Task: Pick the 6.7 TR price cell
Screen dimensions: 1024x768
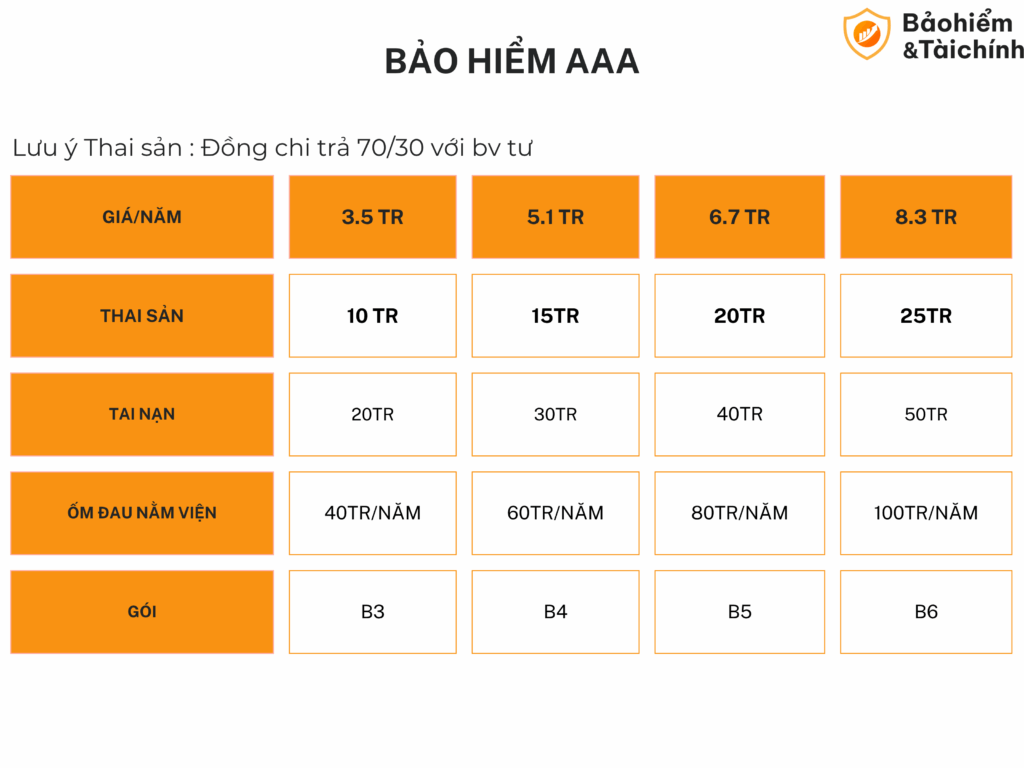Action: pos(739,217)
